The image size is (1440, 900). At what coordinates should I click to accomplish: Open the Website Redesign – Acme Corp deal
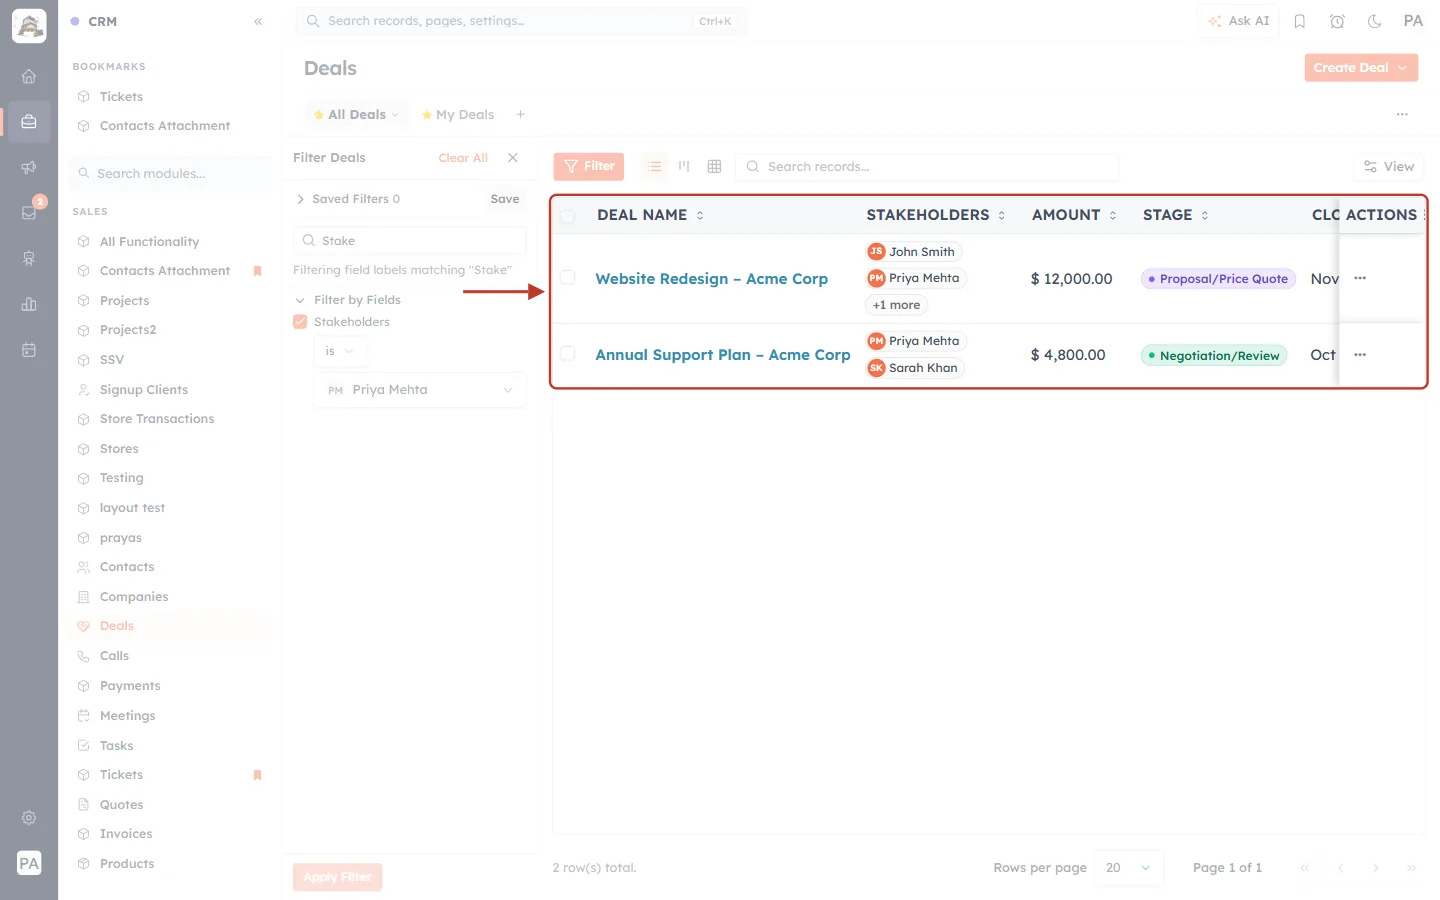pos(712,279)
